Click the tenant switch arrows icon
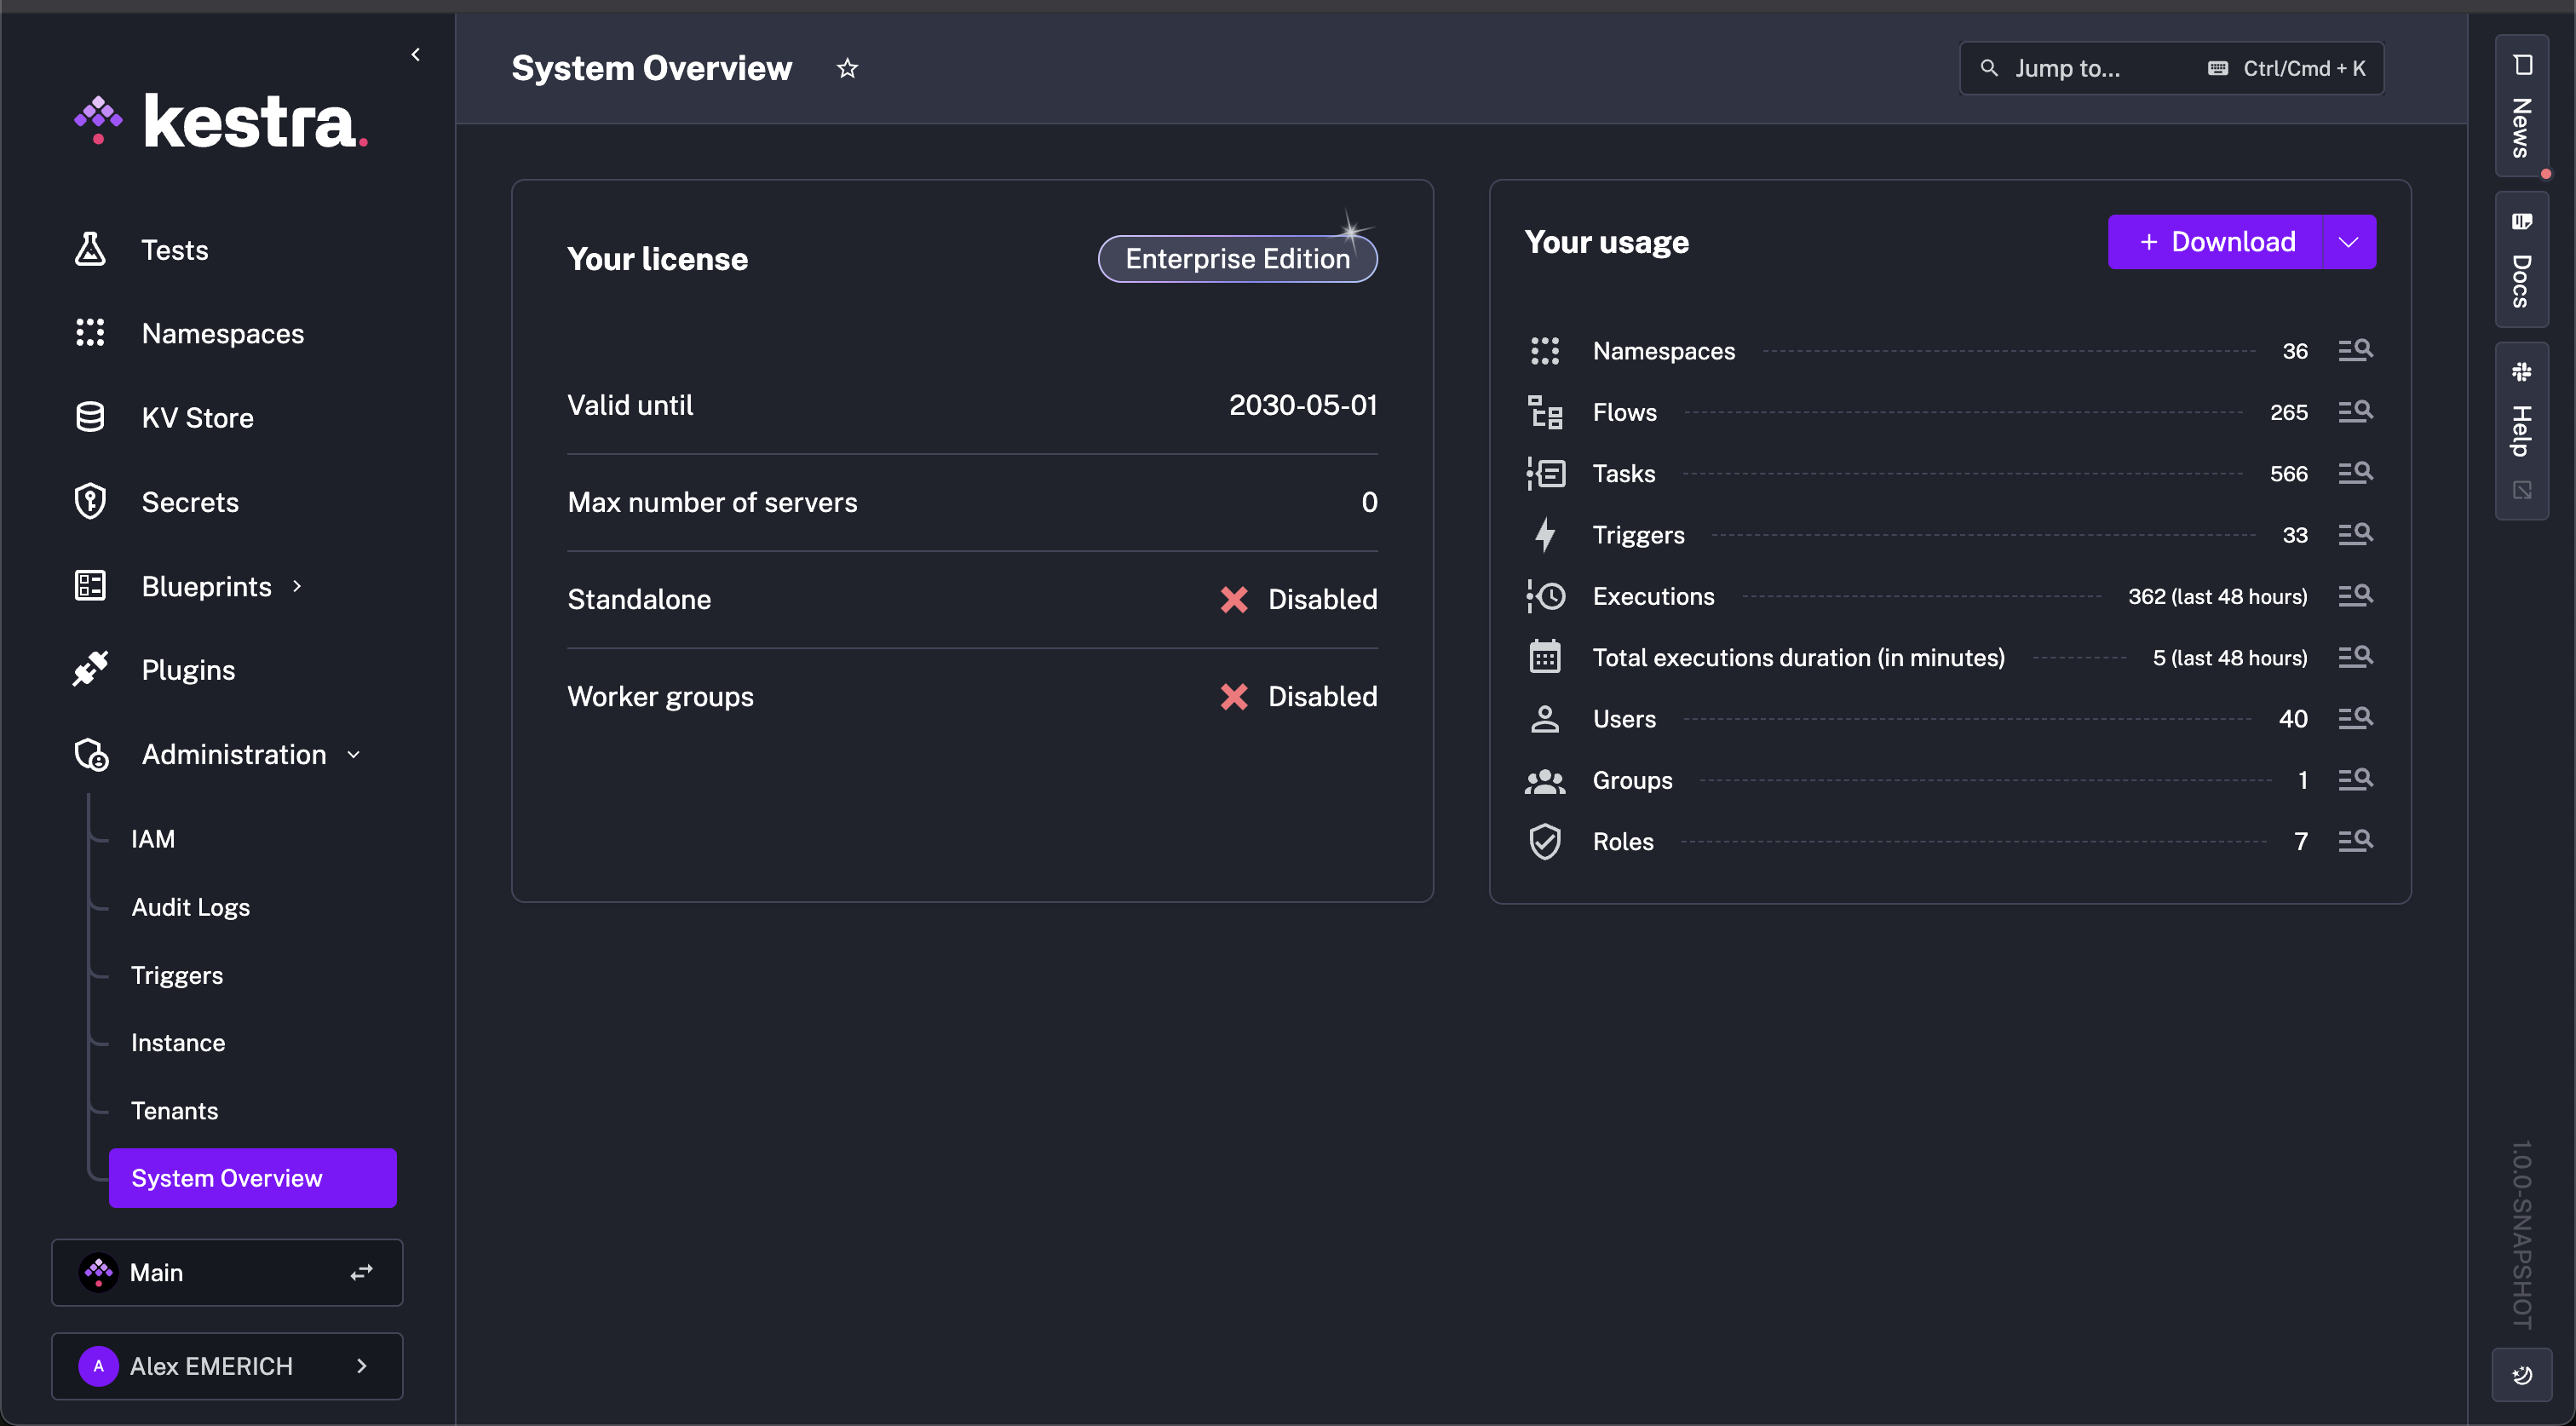The height and width of the screenshot is (1426, 2576). pyautogui.click(x=361, y=1272)
